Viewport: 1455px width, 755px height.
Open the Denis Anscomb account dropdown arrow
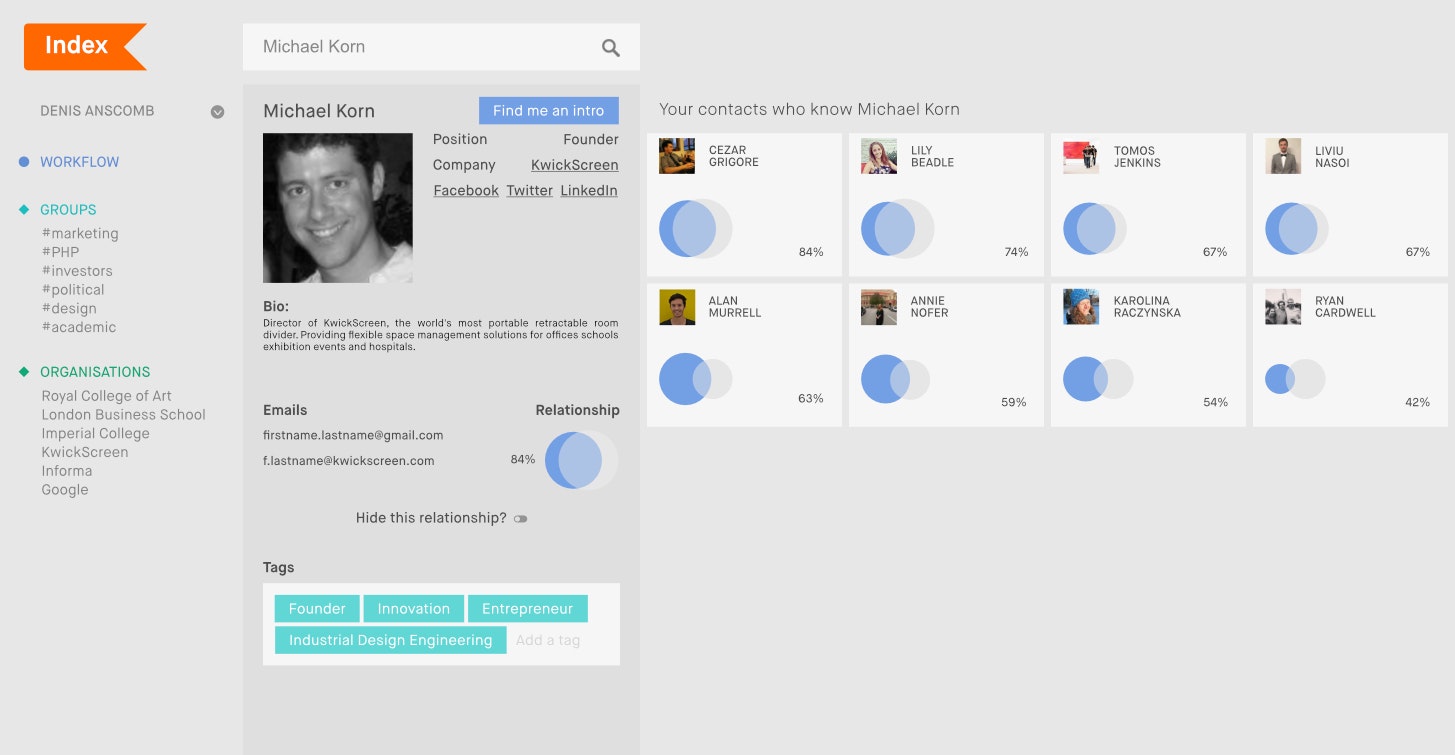coord(217,112)
